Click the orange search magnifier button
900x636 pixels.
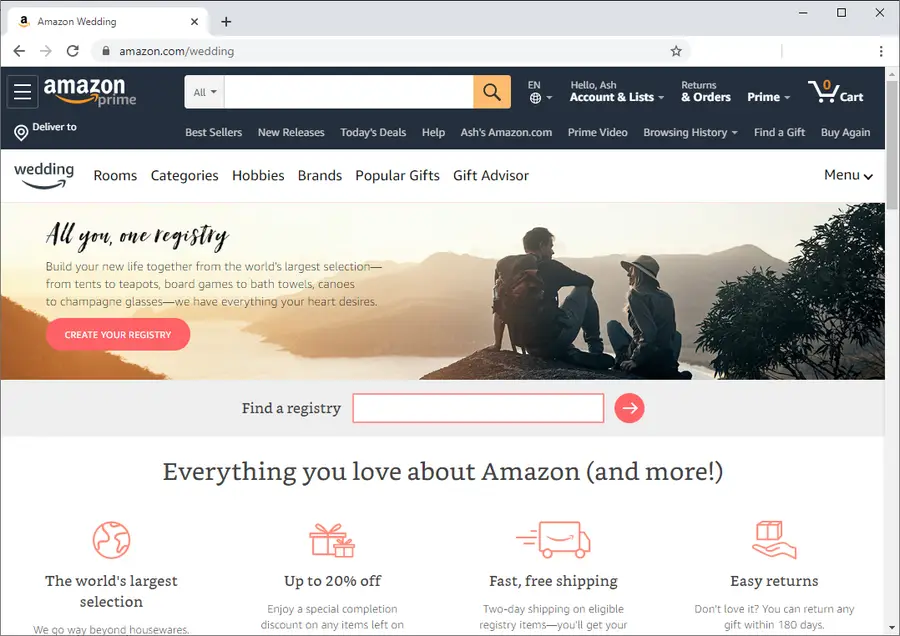click(x=492, y=92)
